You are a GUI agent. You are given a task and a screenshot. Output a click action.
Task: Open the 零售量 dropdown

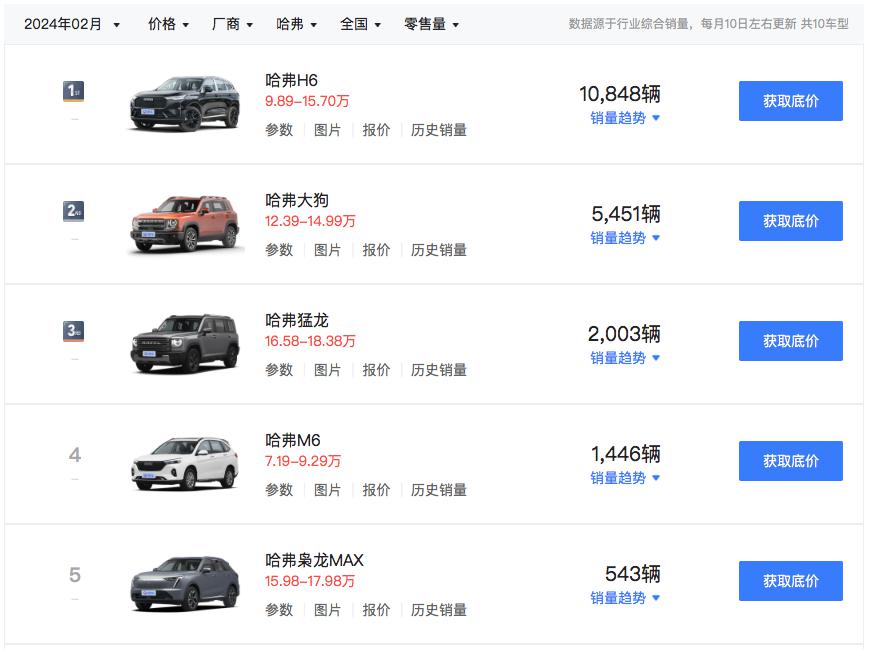[431, 24]
